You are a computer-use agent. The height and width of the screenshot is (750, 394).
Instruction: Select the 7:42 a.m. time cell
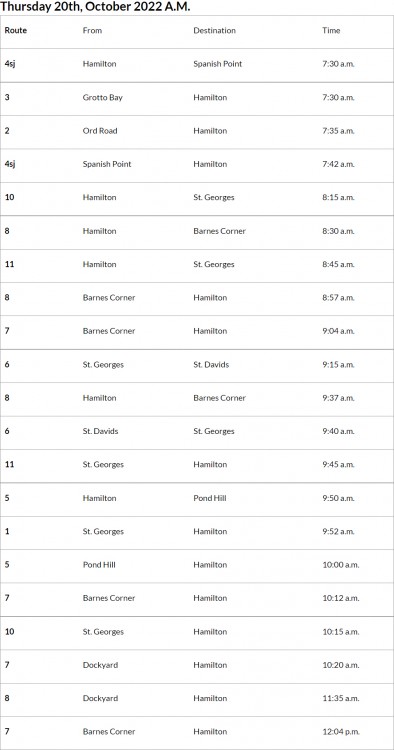(x=338, y=164)
